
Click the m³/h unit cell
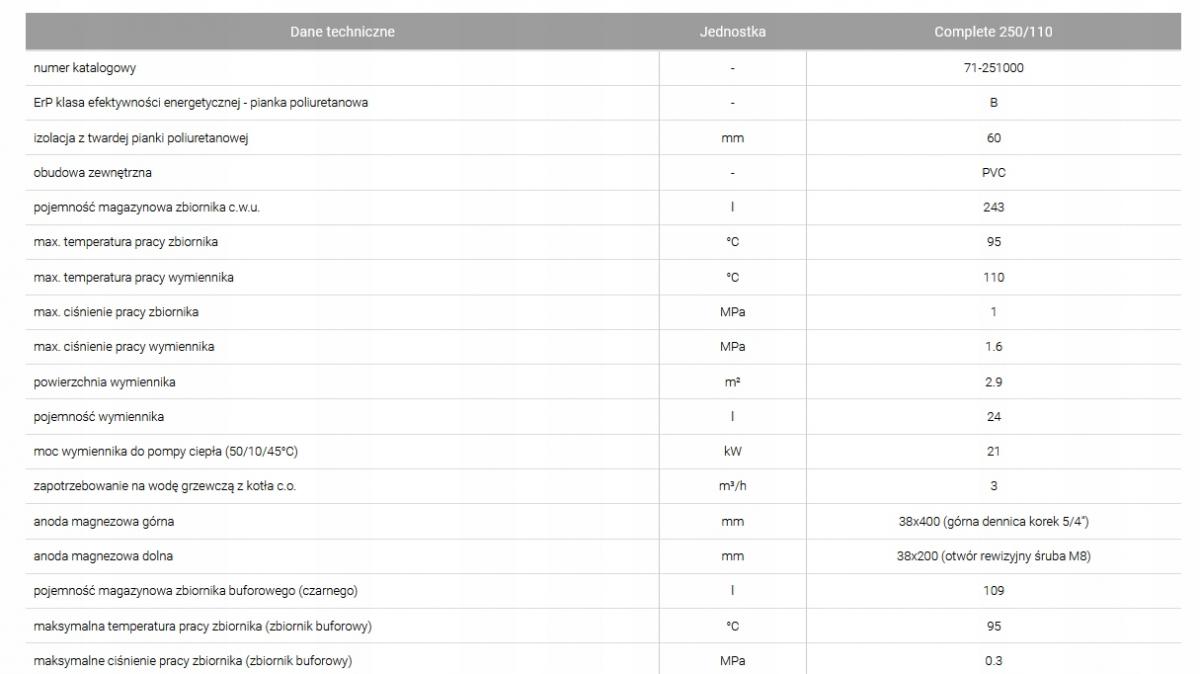tap(732, 486)
